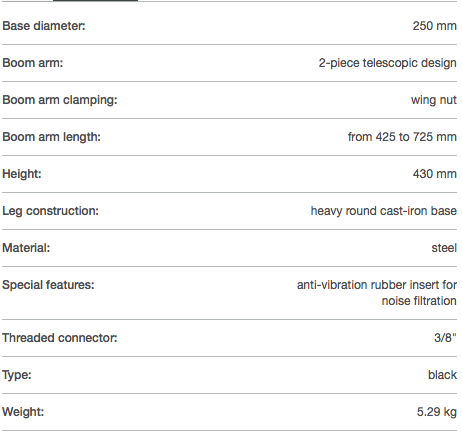Select the 'wing nut' value
Viewport: 462px width, 436px height.
pos(434,100)
